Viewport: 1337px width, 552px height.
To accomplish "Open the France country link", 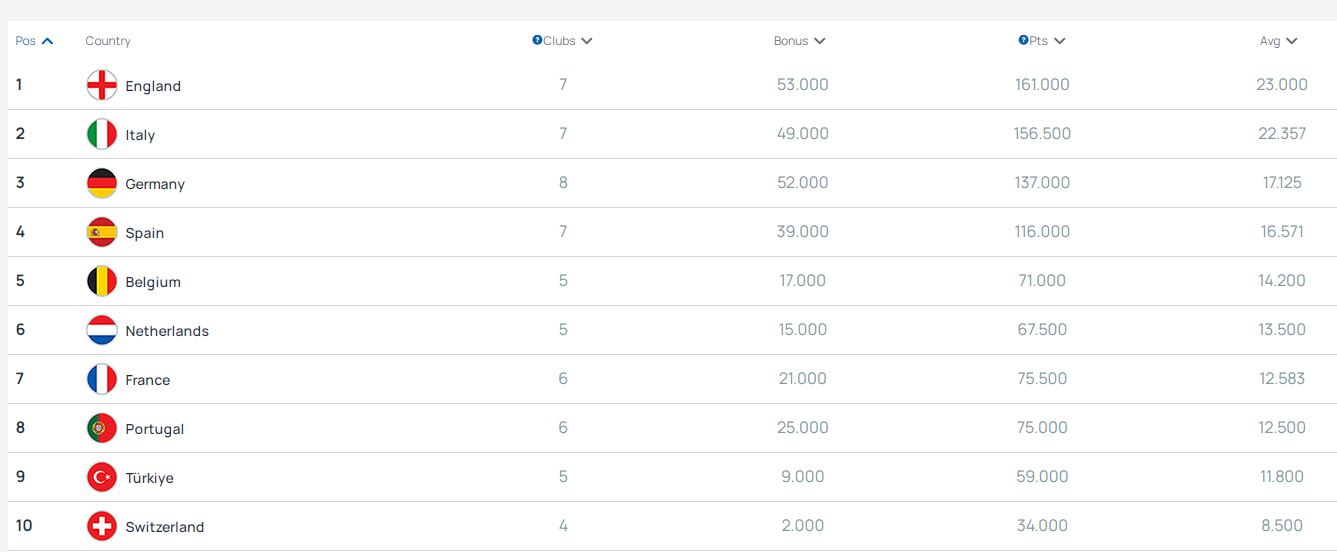I will tap(148, 380).
